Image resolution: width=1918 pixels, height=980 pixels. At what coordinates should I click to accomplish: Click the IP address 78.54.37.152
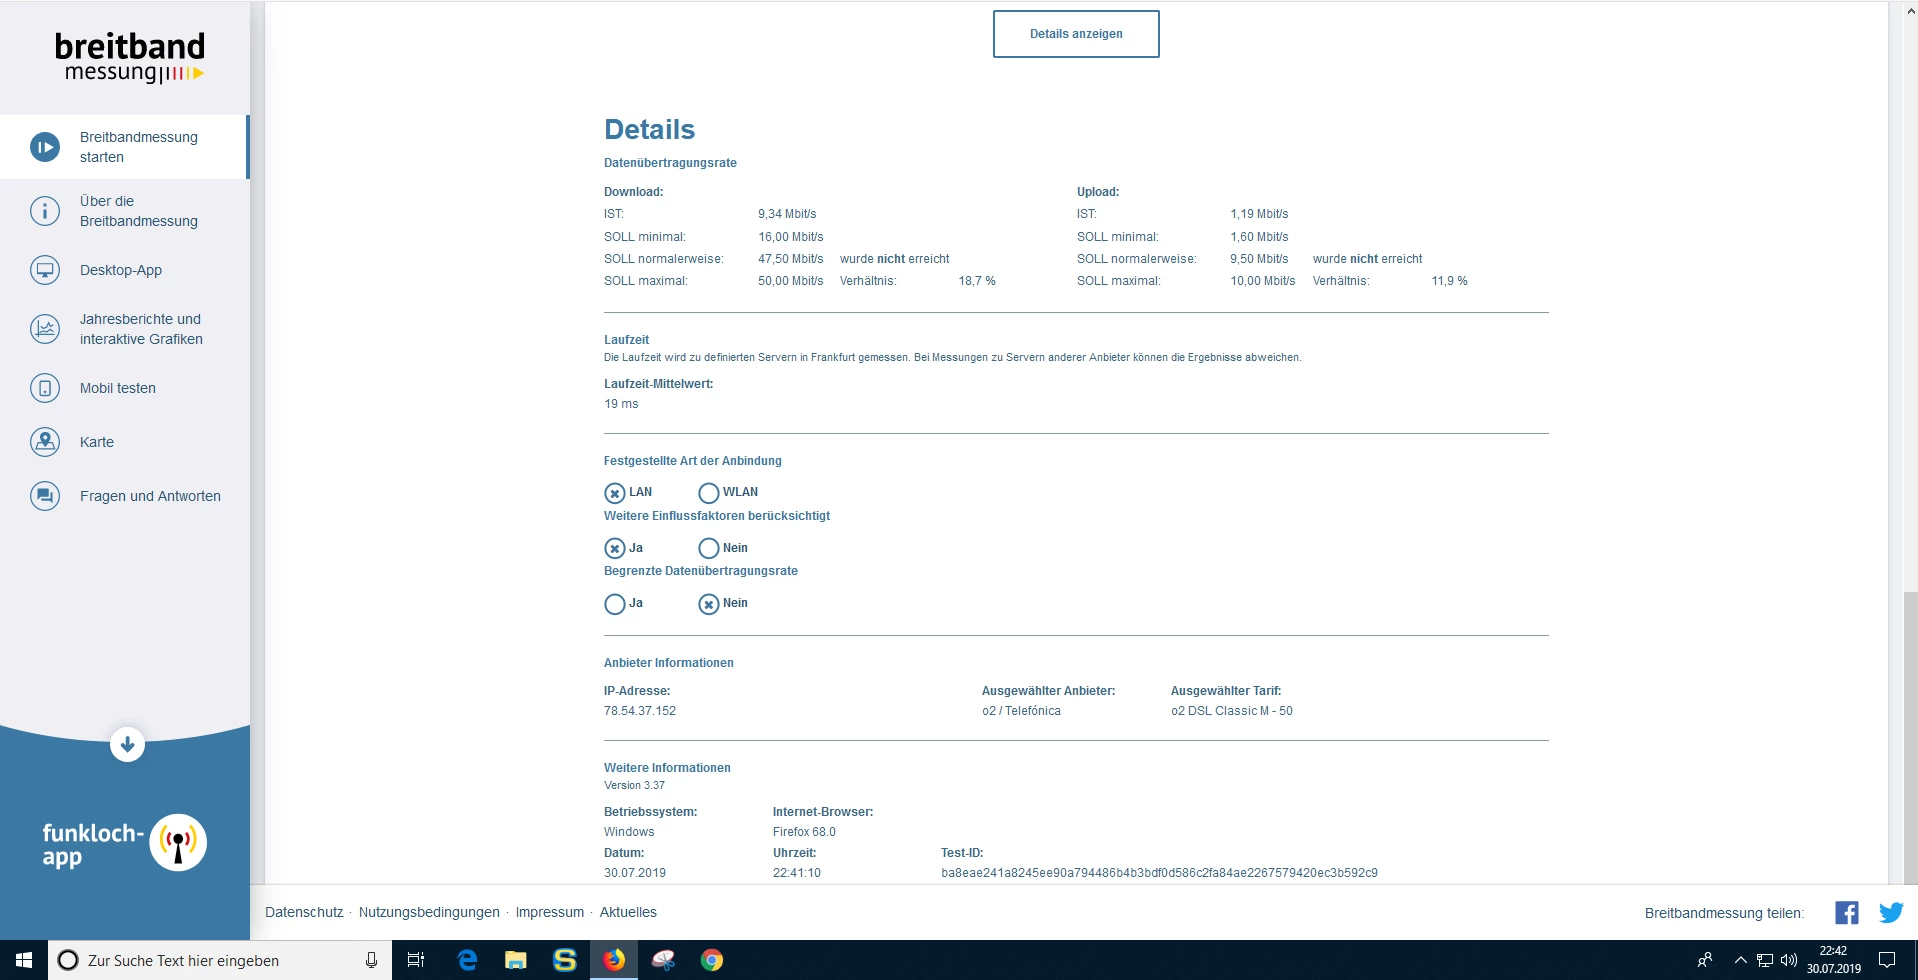pyautogui.click(x=640, y=711)
